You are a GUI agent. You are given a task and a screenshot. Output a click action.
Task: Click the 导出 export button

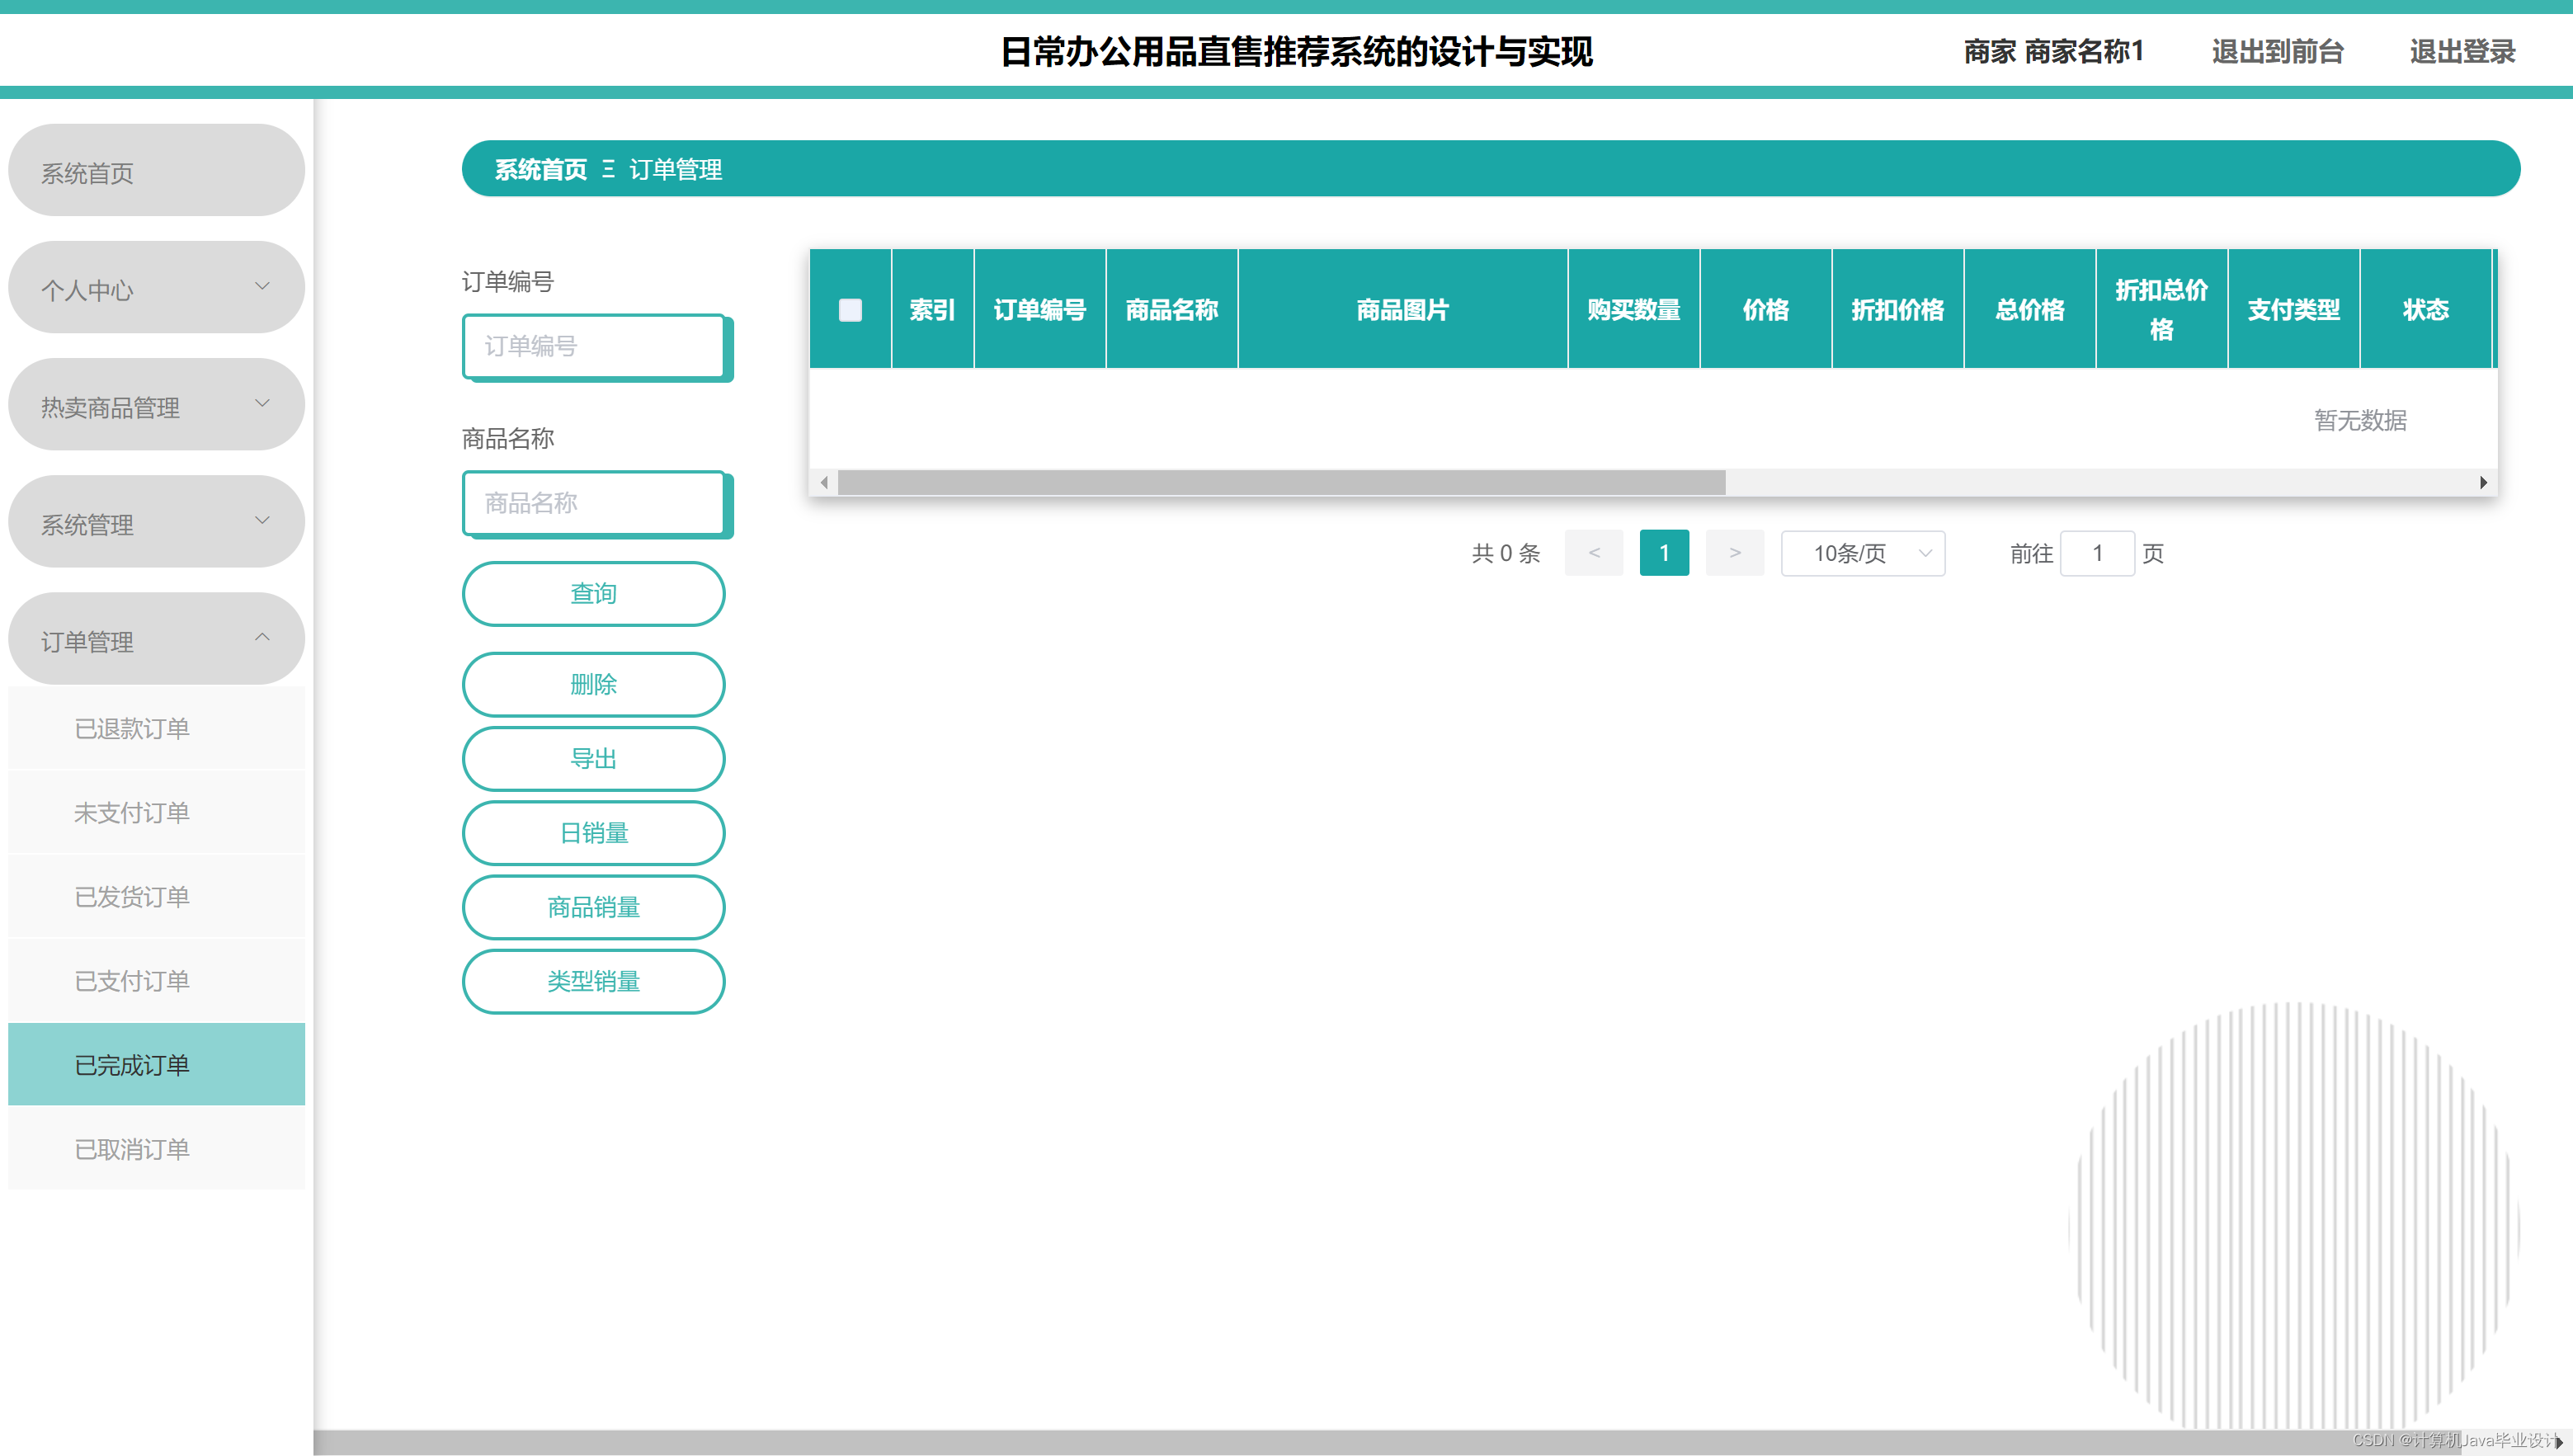(593, 759)
